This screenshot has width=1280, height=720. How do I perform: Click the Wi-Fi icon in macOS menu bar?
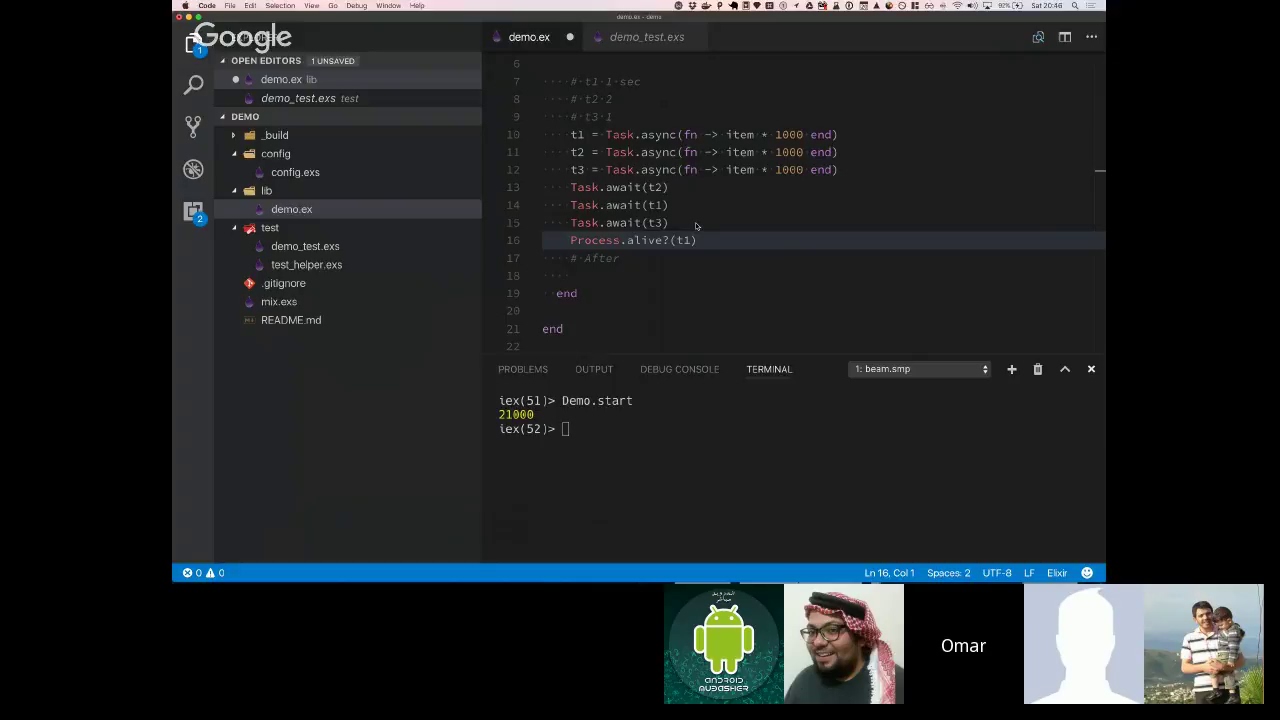[957, 6]
